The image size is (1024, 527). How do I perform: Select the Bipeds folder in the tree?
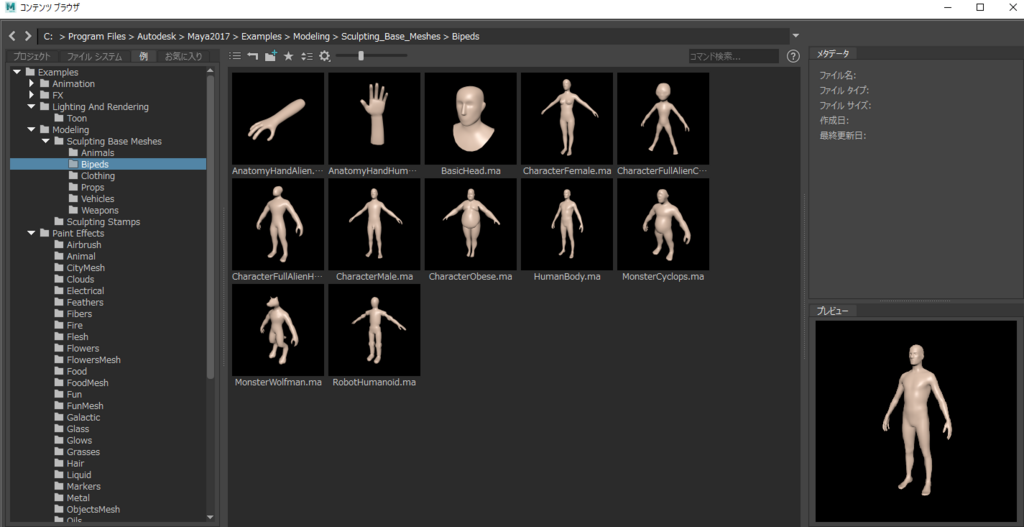(108, 164)
